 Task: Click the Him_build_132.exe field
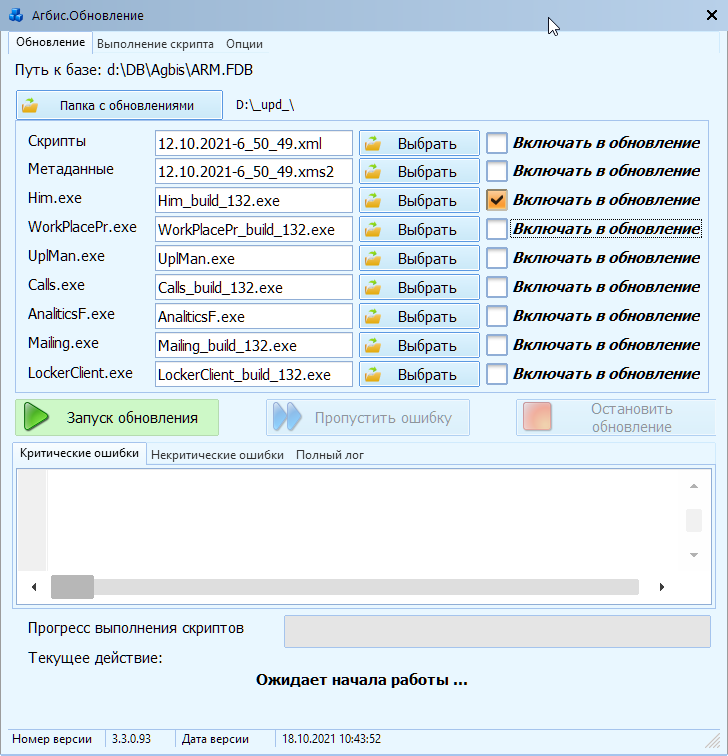(x=254, y=200)
